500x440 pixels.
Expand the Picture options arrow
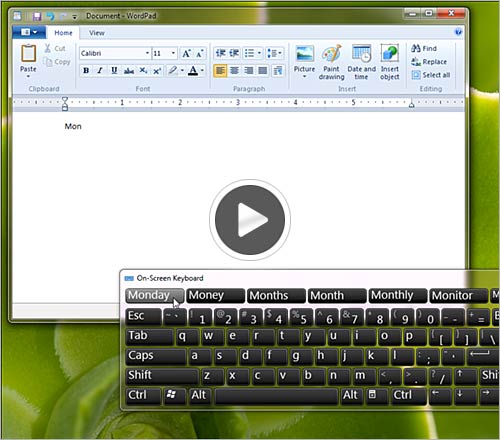click(x=304, y=77)
